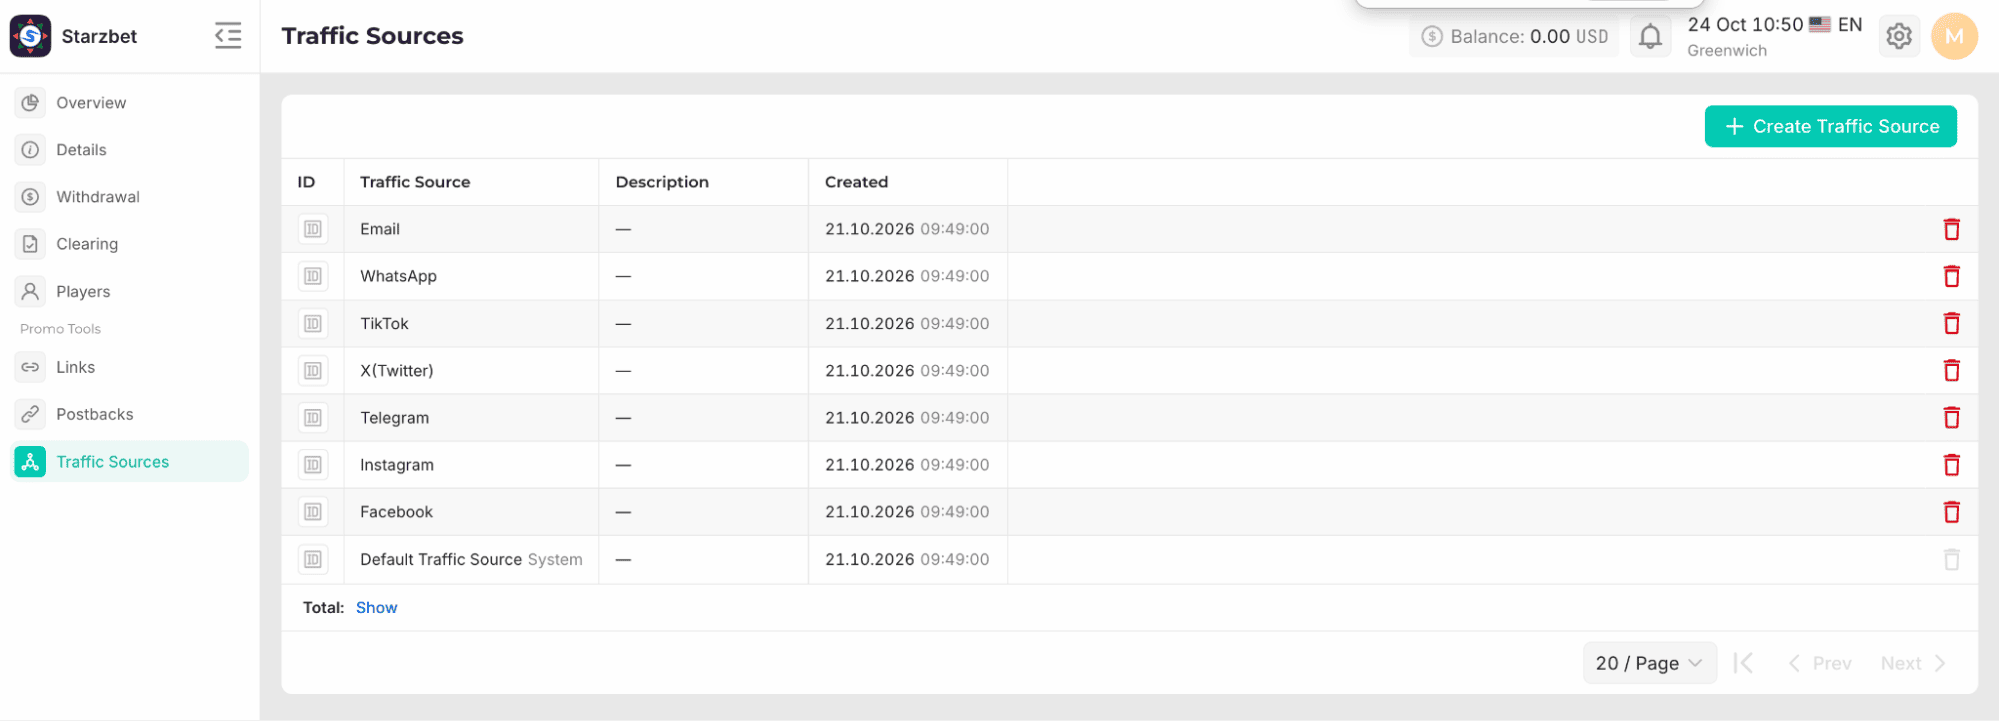Select the Default Traffic Source System text

(x=471, y=559)
